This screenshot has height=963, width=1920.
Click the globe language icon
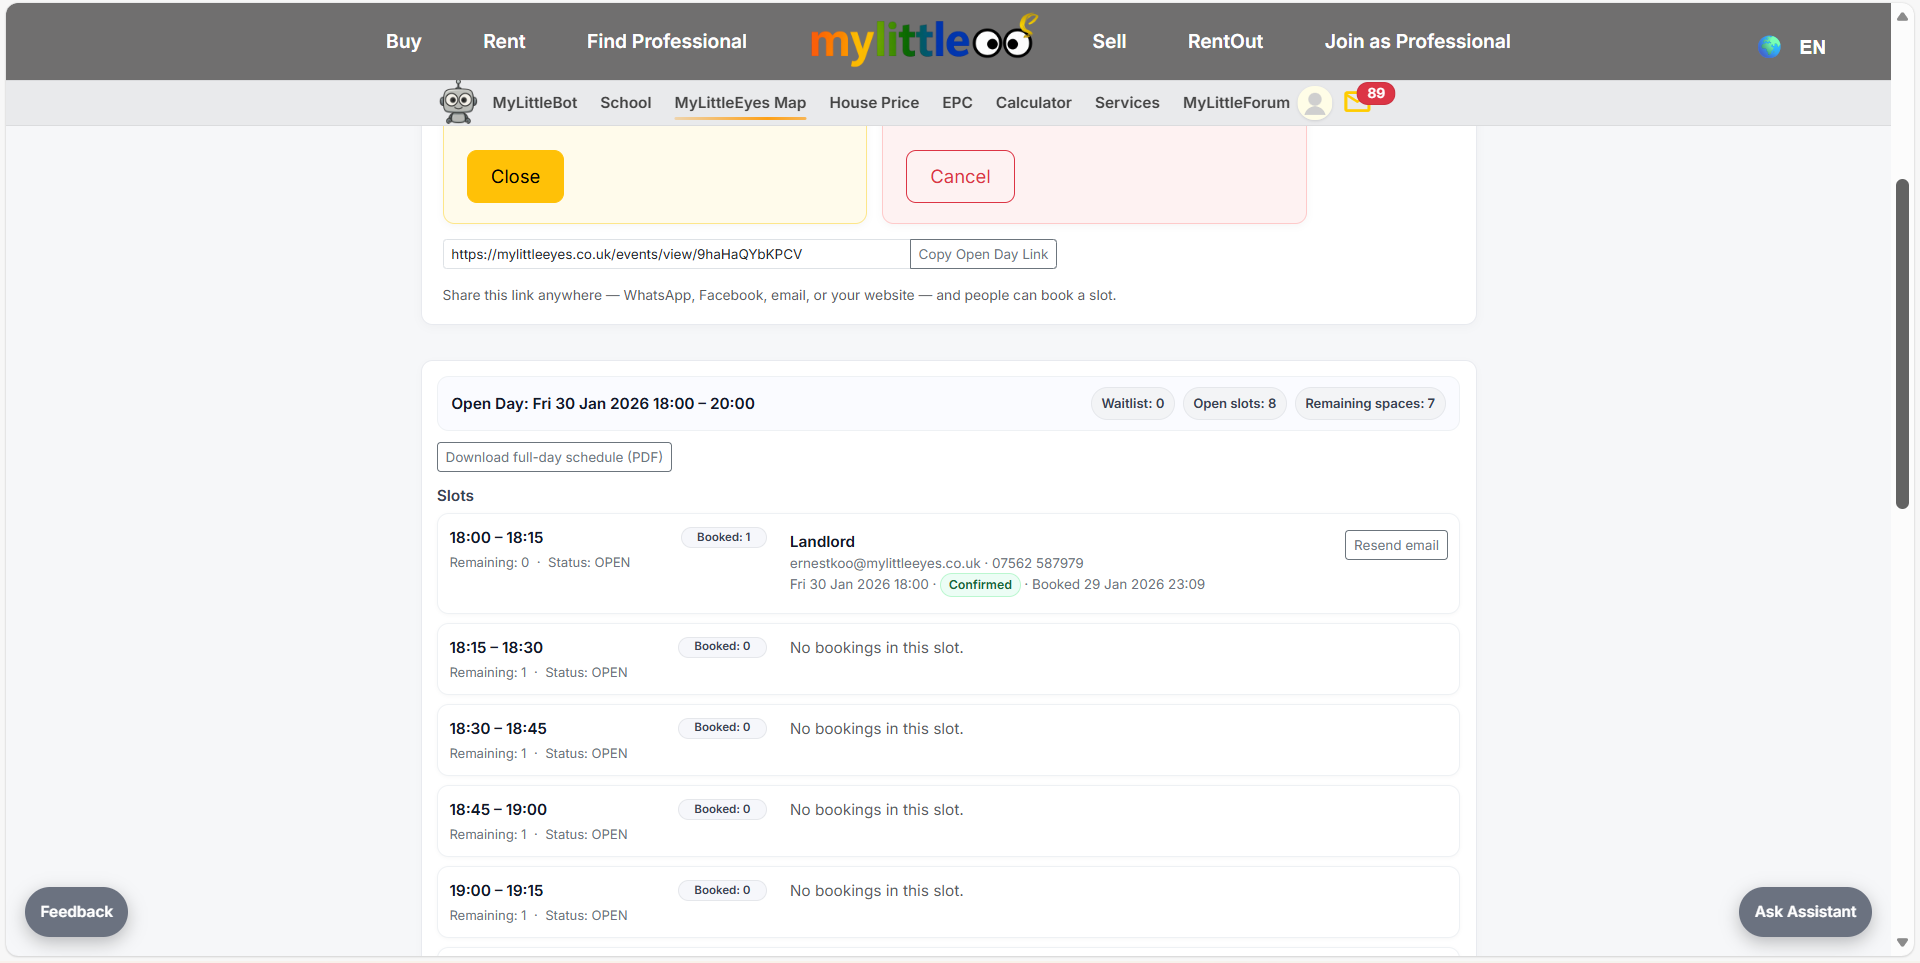click(1769, 46)
